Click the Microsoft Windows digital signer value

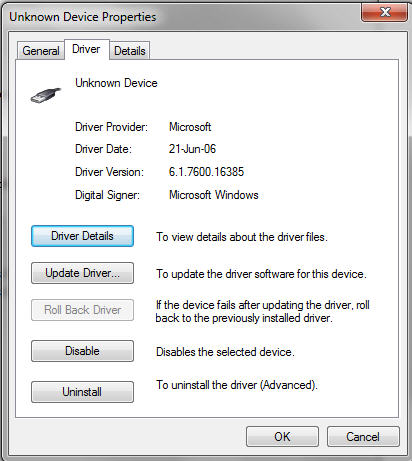[214, 195]
